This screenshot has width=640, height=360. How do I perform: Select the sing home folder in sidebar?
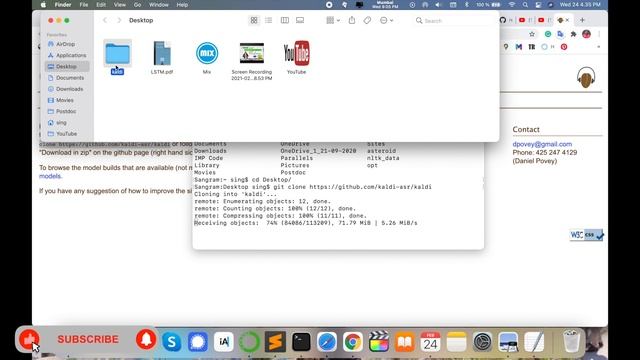click(x=67, y=122)
